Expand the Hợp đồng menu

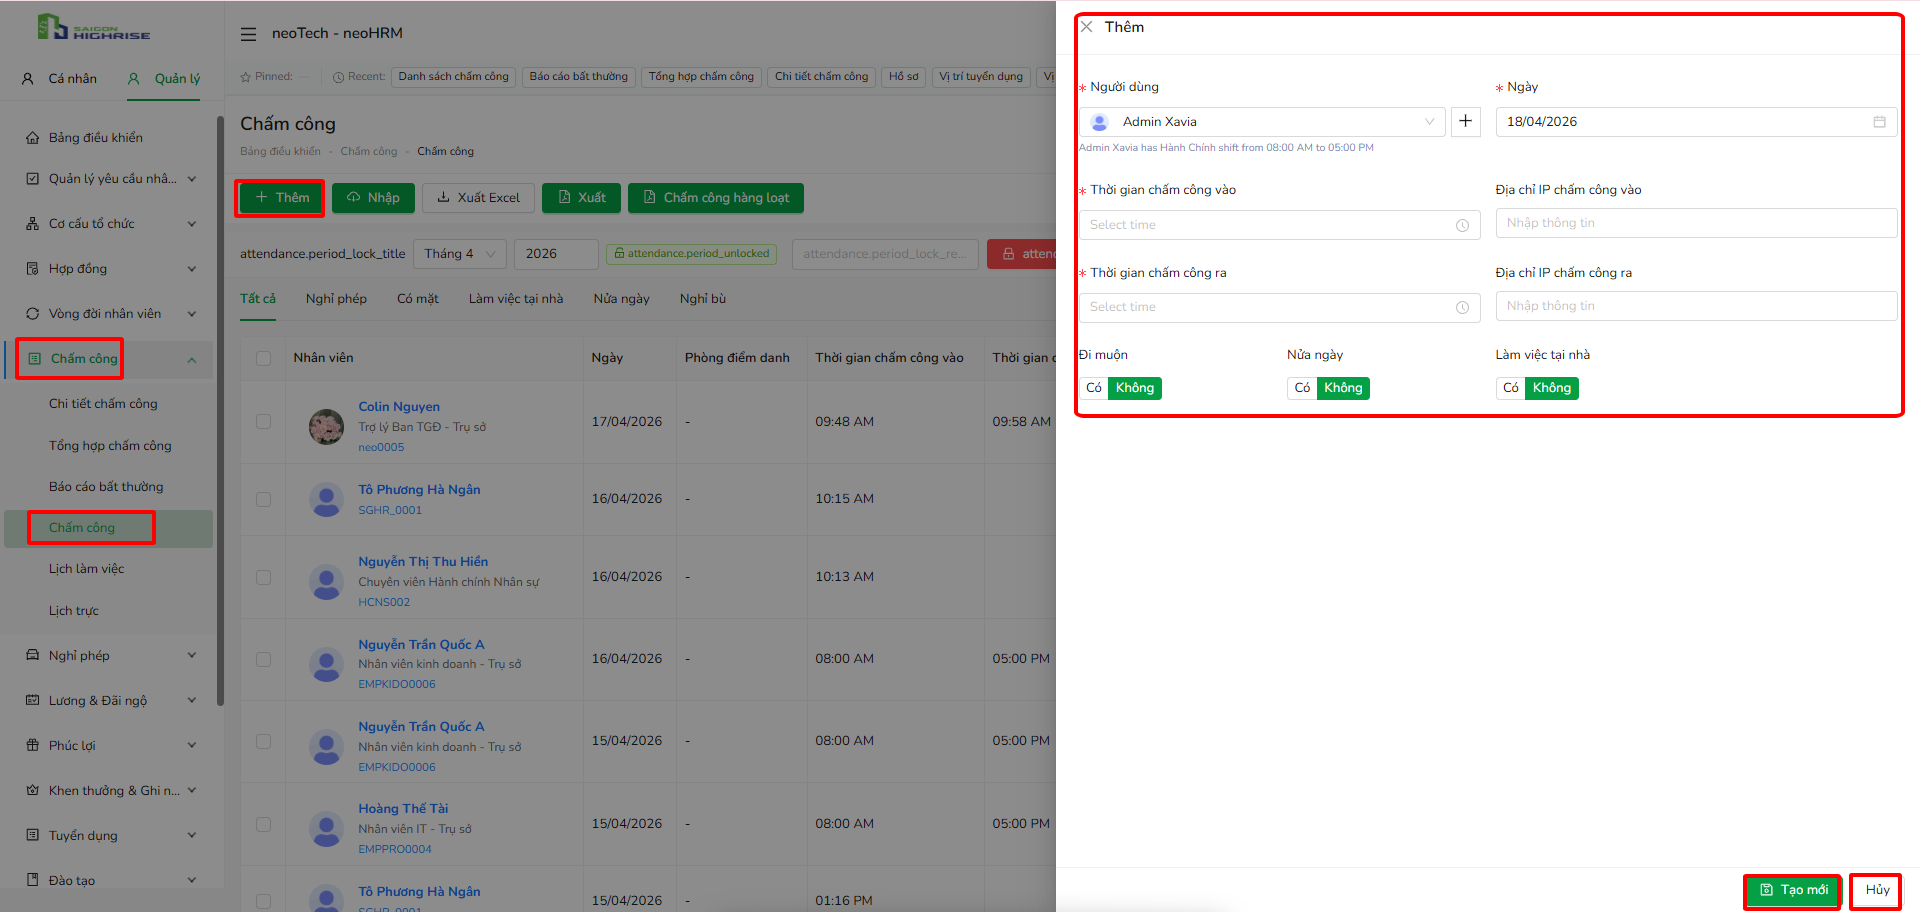pyautogui.click(x=192, y=269)
